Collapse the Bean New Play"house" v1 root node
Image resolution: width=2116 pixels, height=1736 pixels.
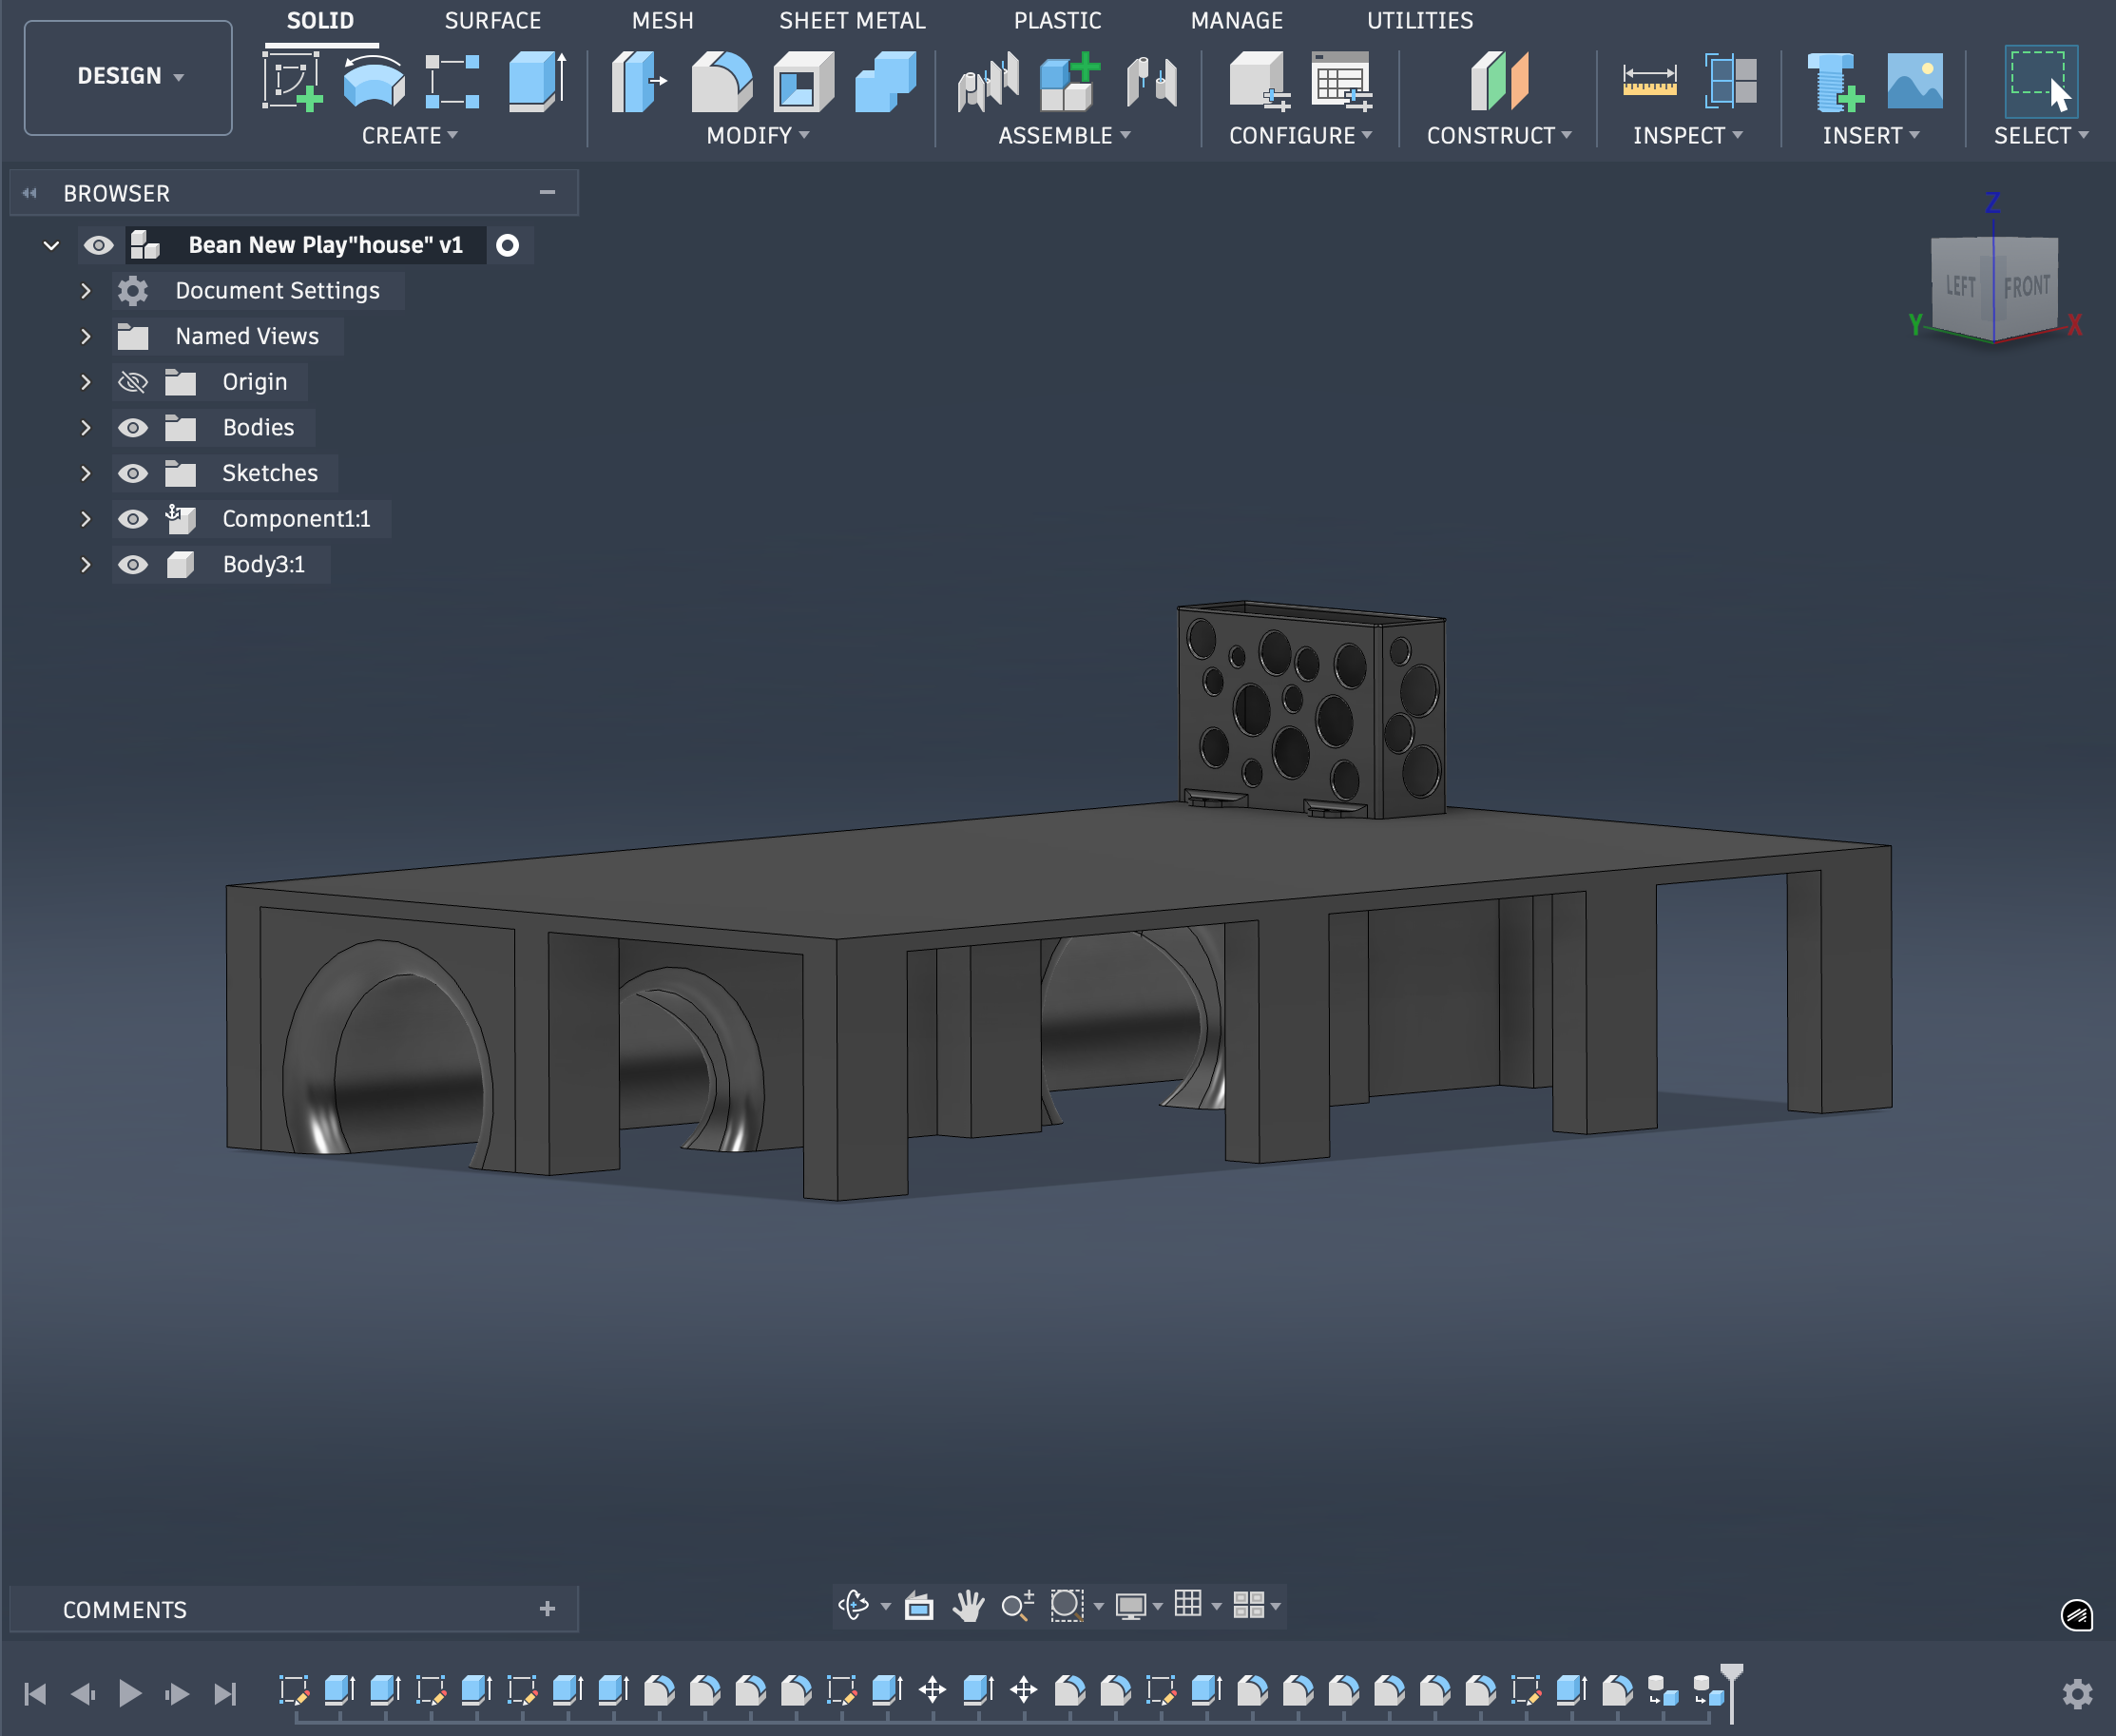[51, 245]
